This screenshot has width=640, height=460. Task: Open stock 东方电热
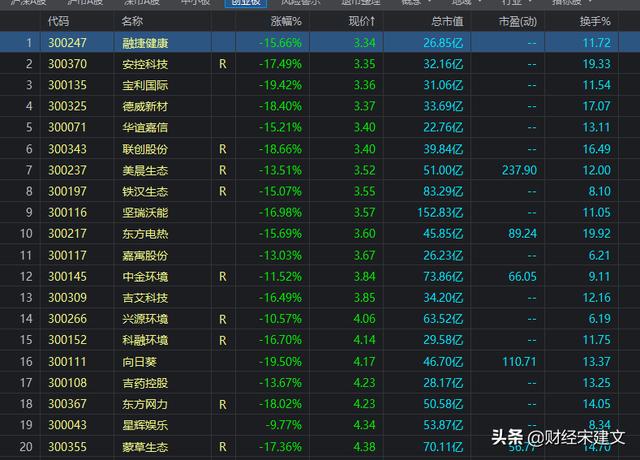click(145, 234)
